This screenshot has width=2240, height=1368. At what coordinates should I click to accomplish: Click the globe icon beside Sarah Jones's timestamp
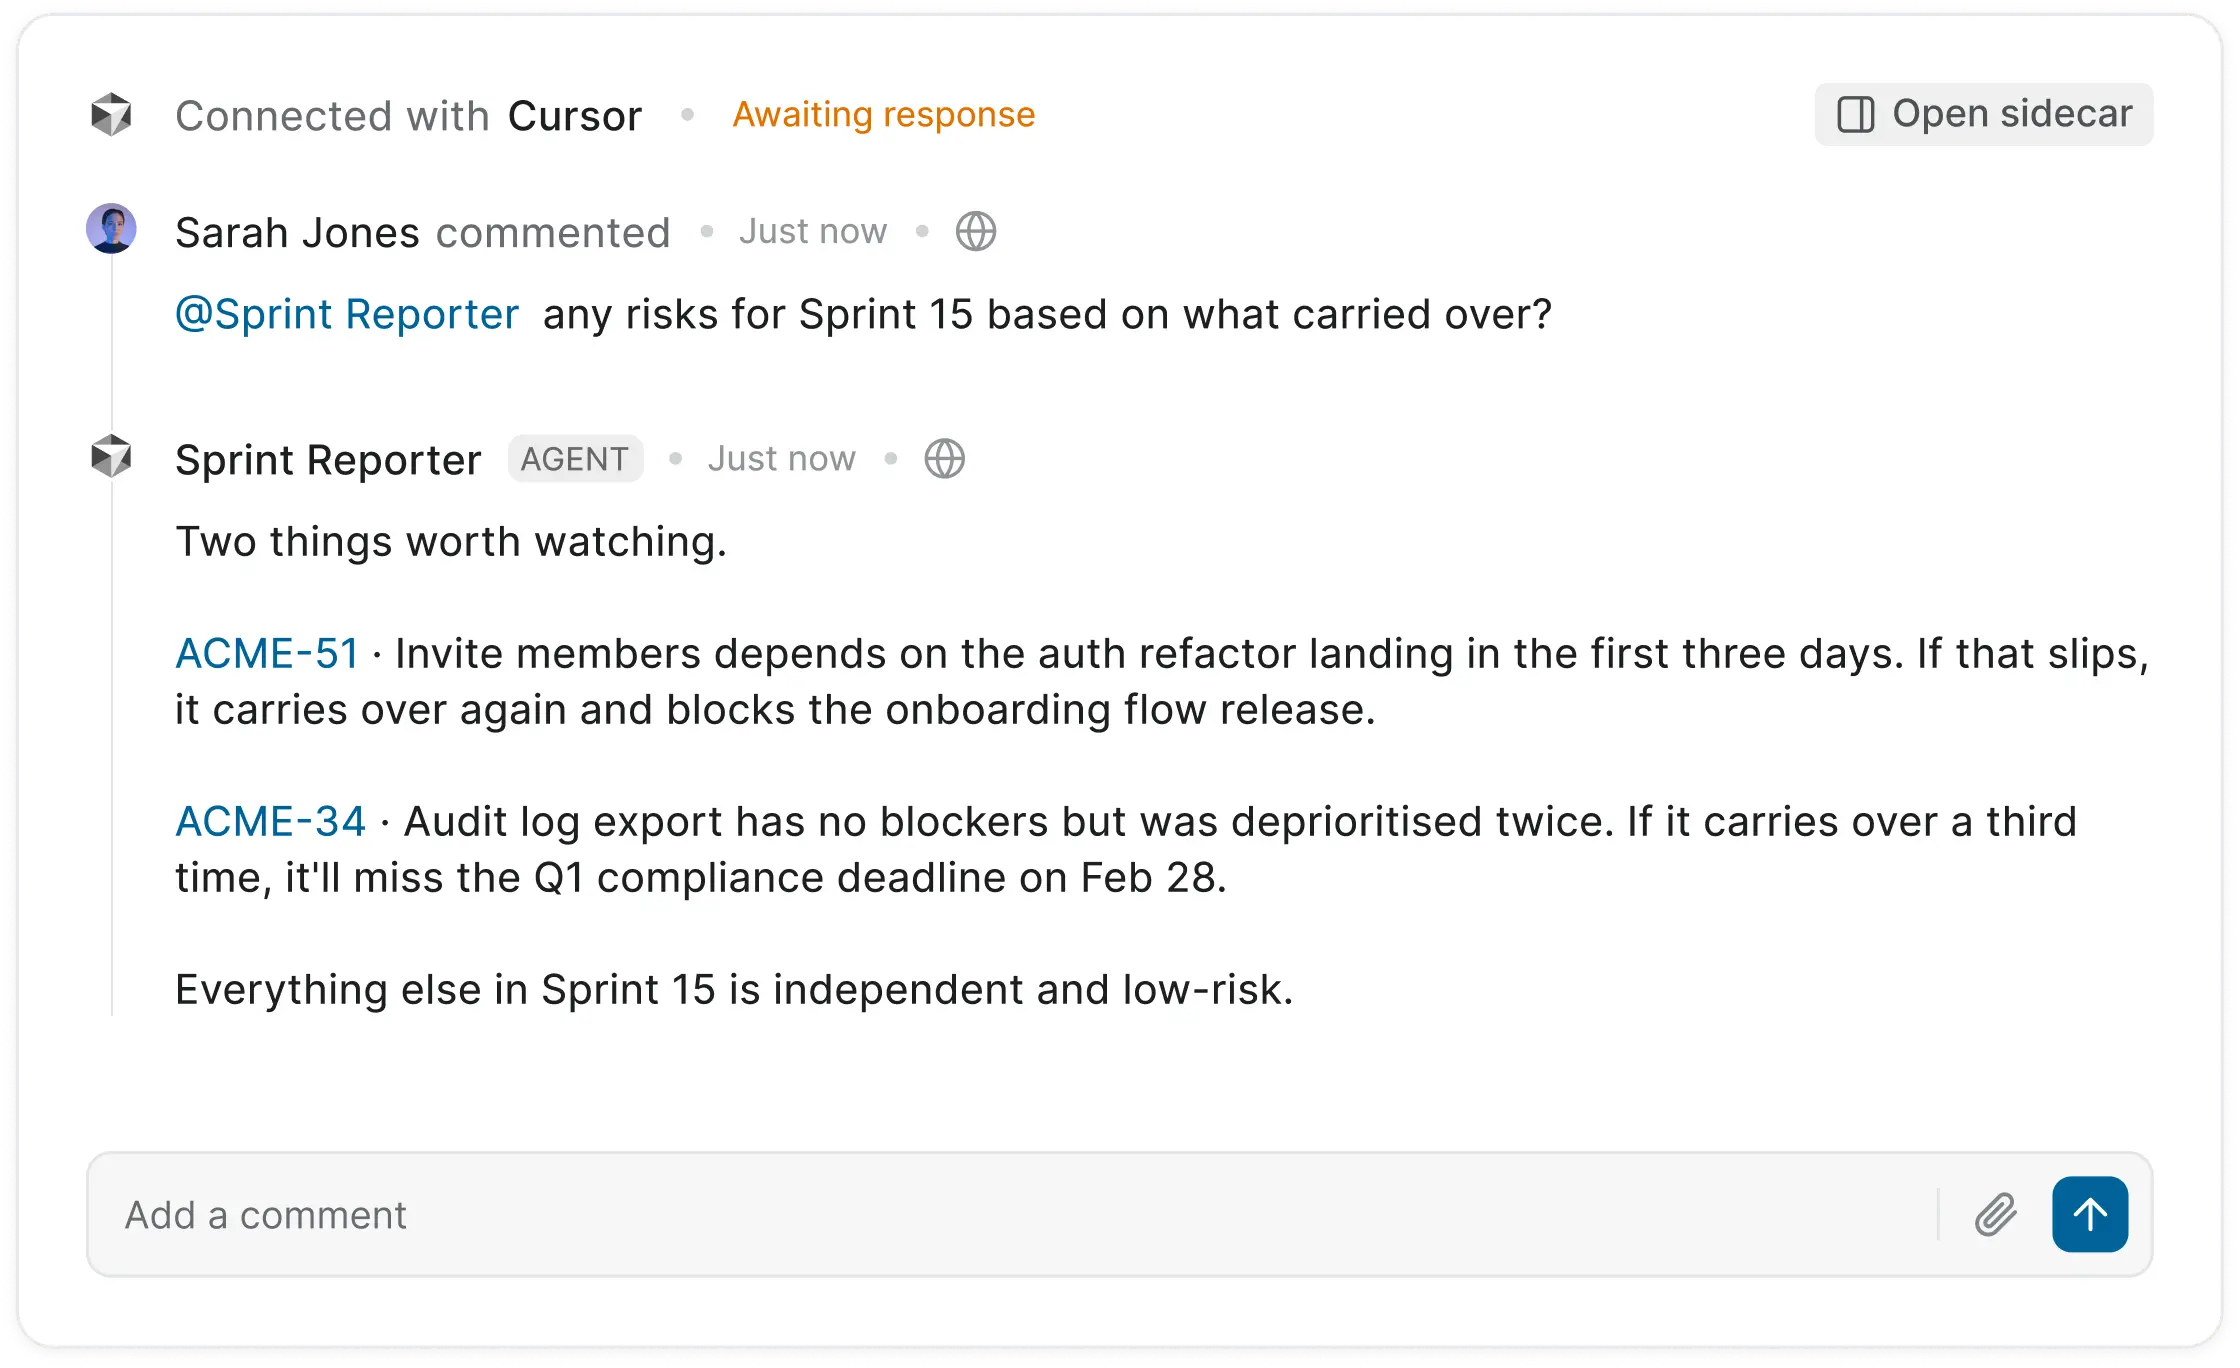click(x=974, y=231)
